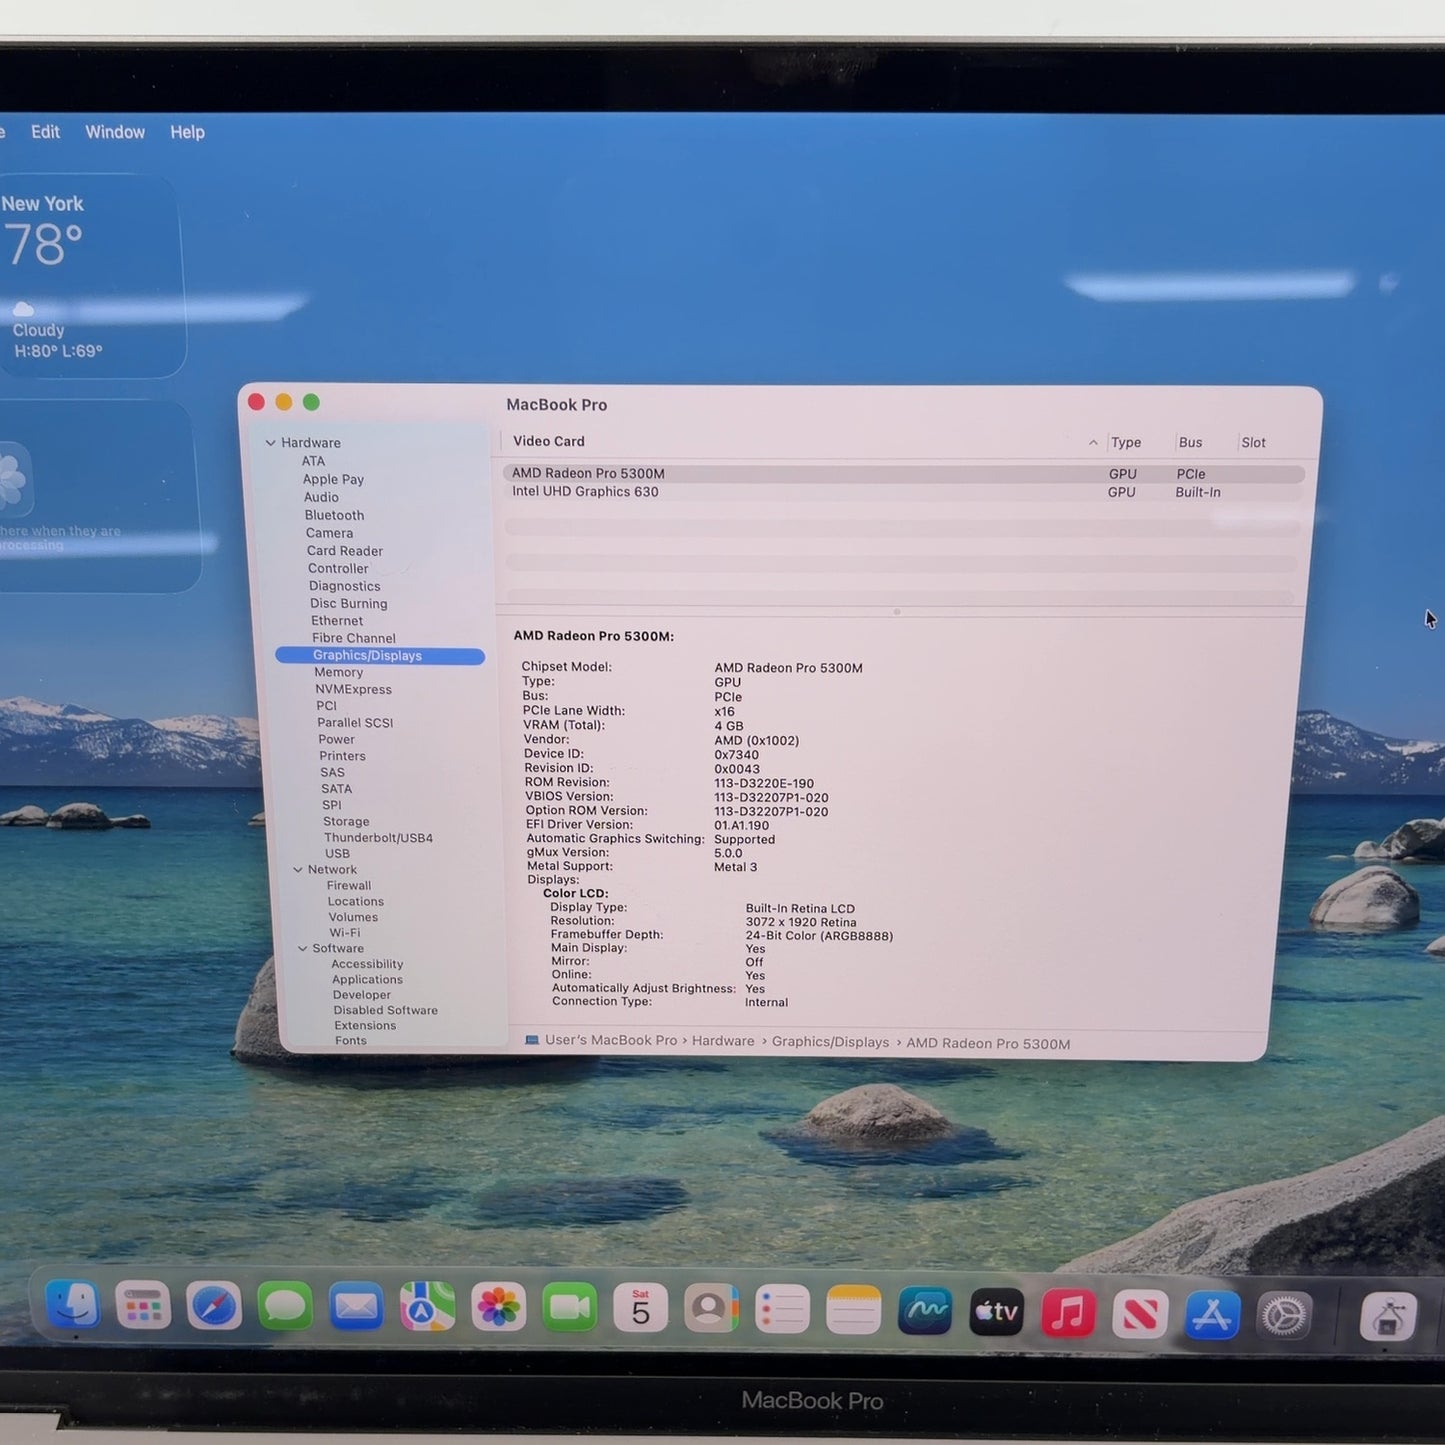Select Bluetooth in the sidebar
This screenshot has width=1445, height=1445.
334,515
